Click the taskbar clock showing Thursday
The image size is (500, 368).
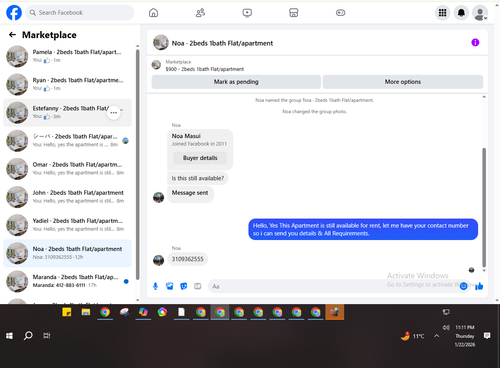(465, 336)
